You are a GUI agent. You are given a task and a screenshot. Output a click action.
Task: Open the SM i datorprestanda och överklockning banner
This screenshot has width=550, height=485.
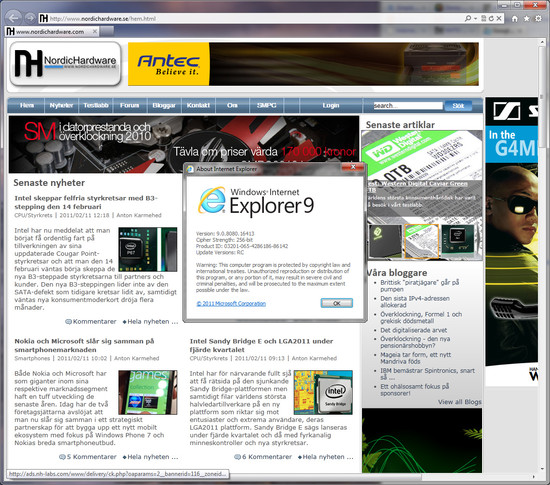(184, 144)
